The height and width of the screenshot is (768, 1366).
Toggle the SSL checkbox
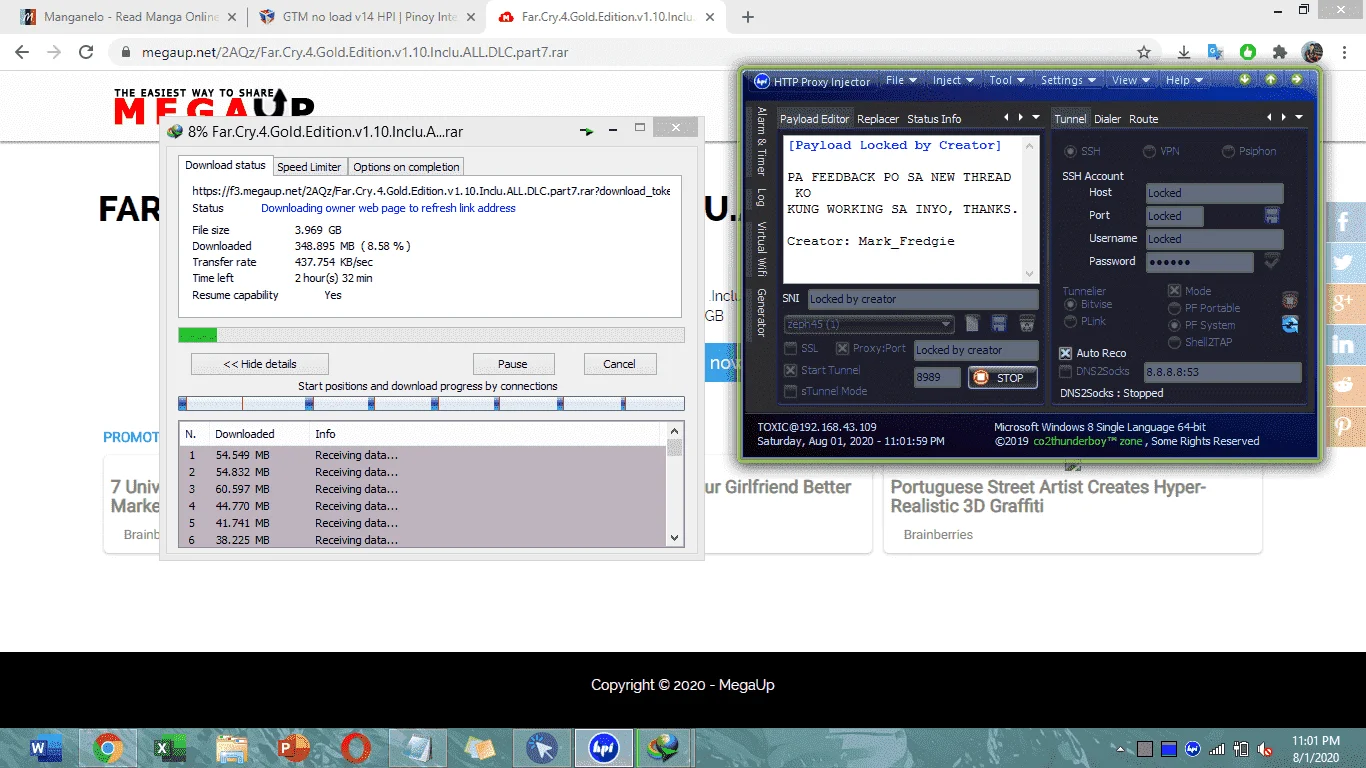791,348
